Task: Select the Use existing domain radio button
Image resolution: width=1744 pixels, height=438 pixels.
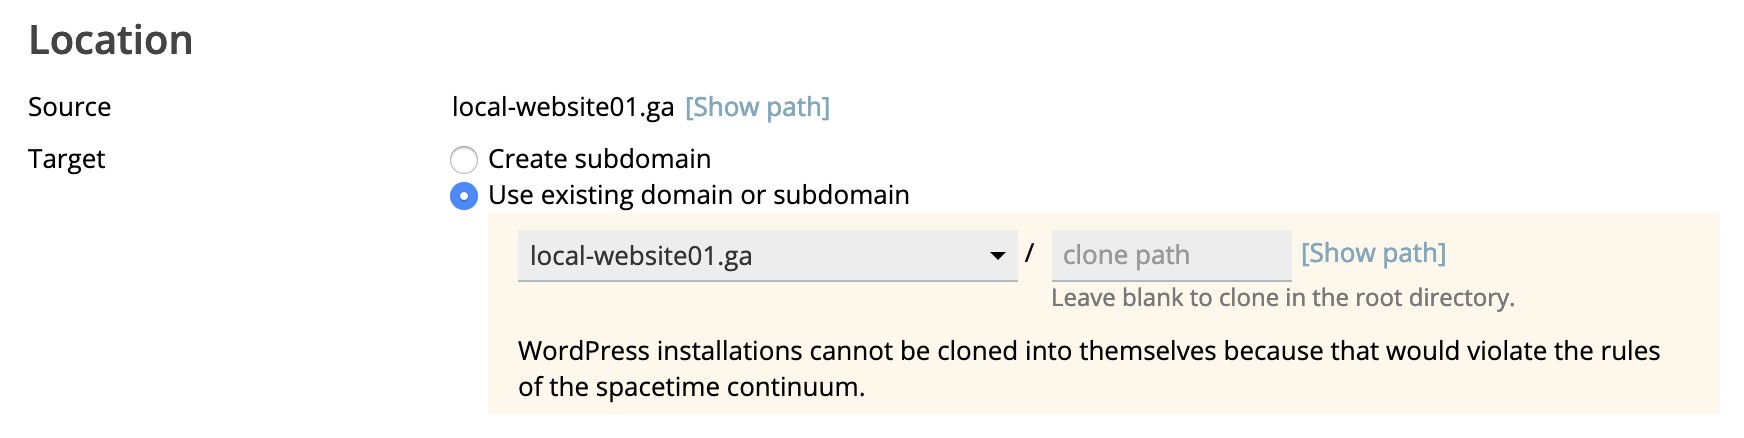Action: 464,196
